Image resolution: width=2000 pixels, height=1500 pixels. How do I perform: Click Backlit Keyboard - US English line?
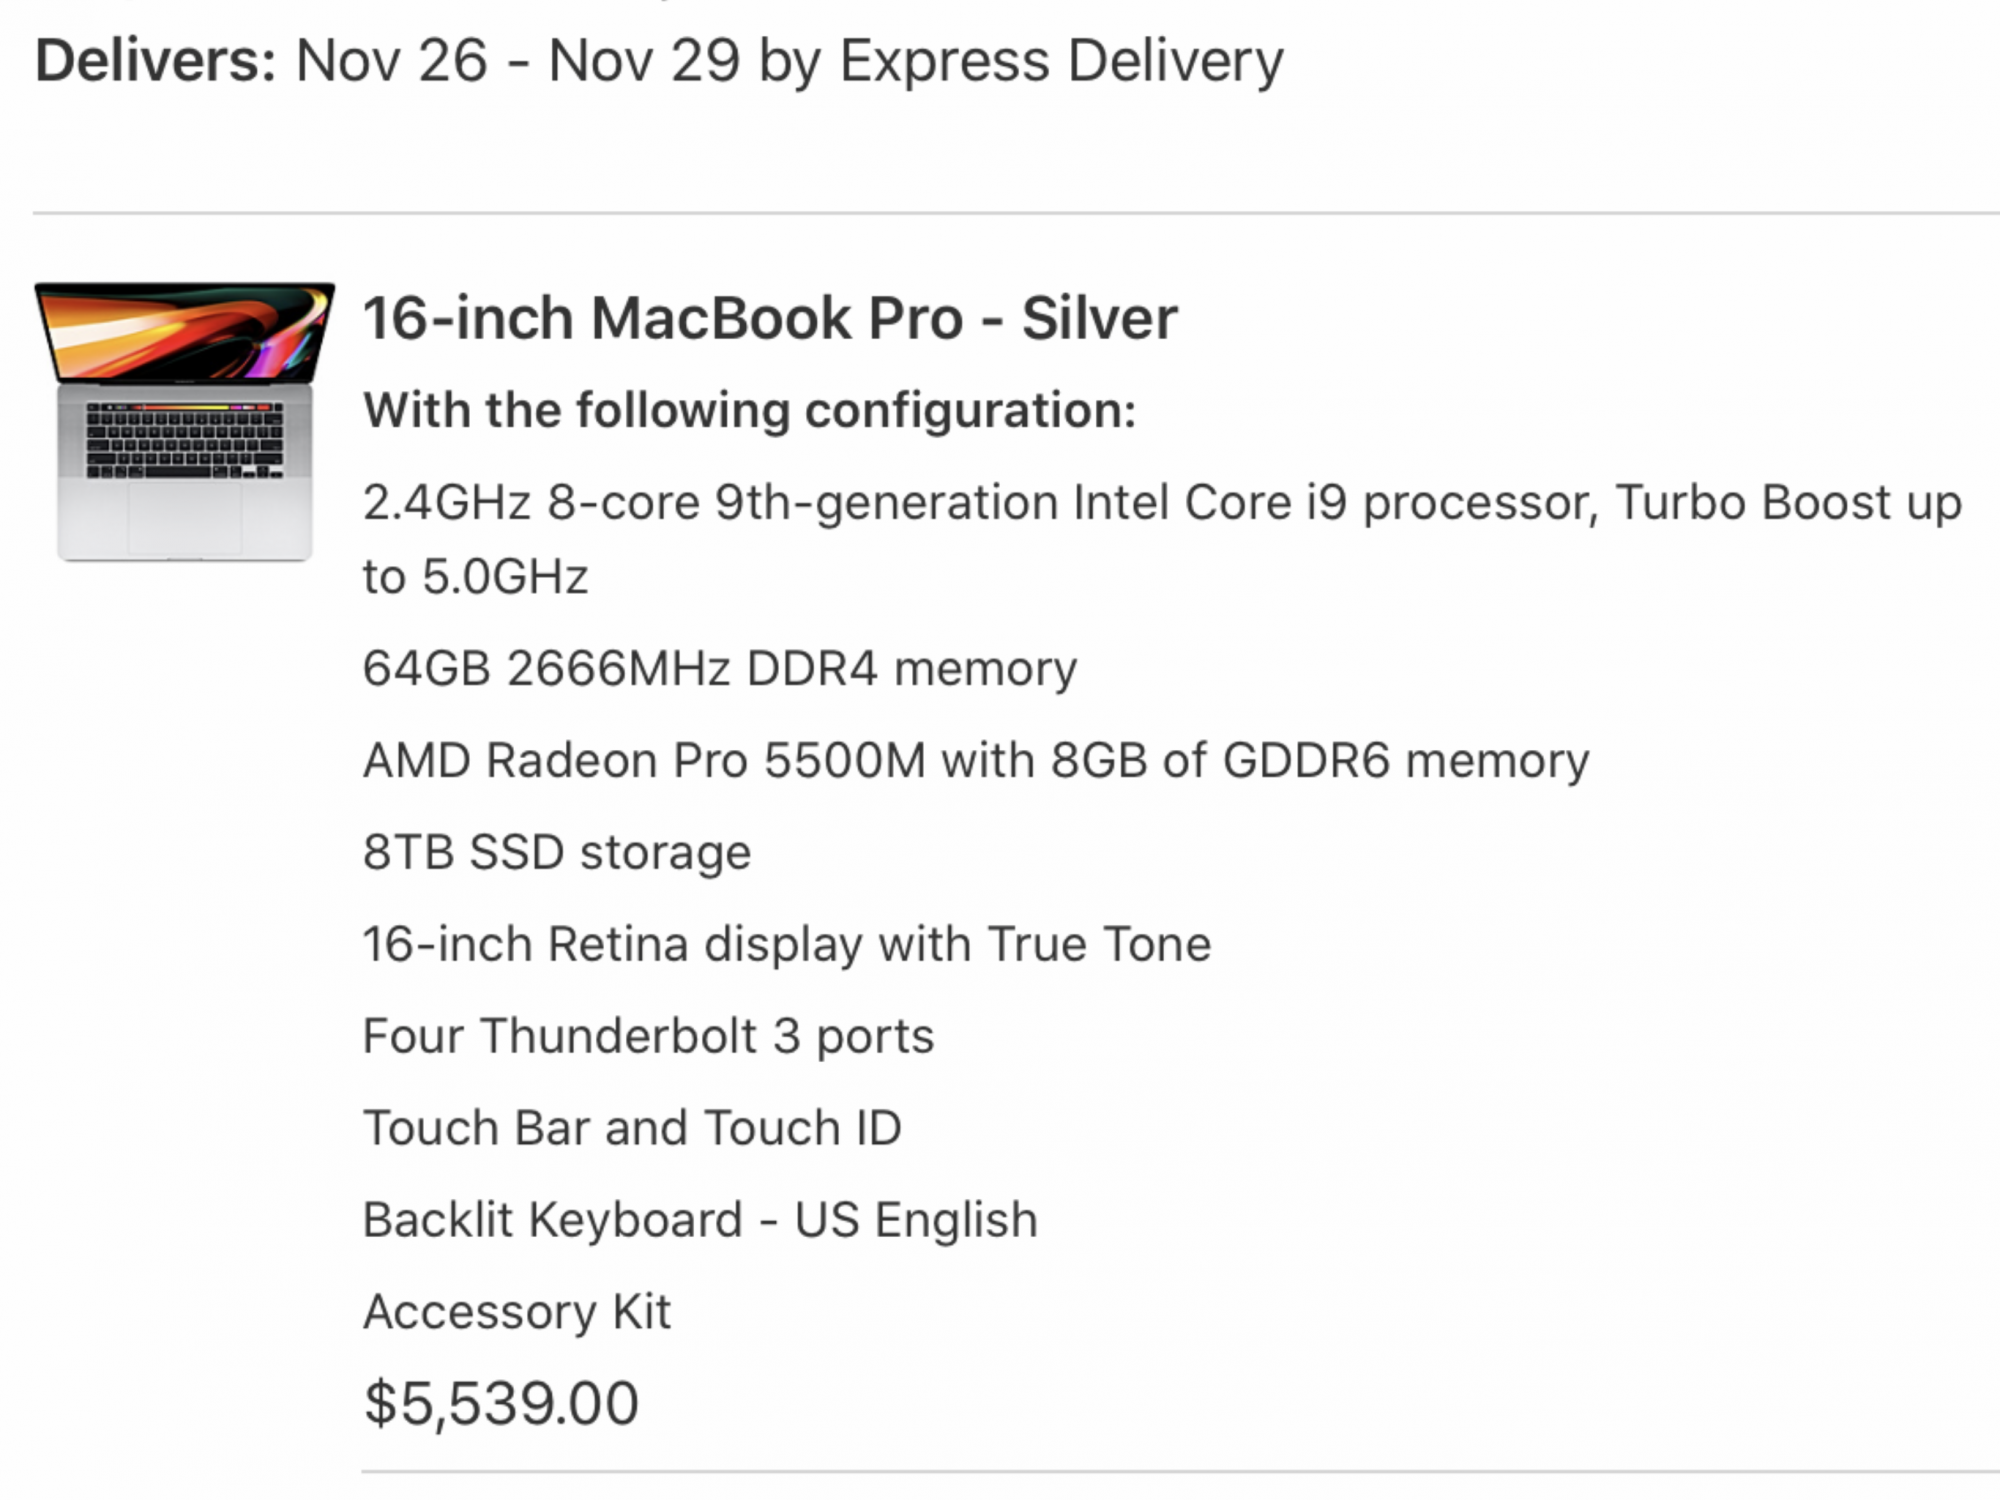[x=700, y=1220]
